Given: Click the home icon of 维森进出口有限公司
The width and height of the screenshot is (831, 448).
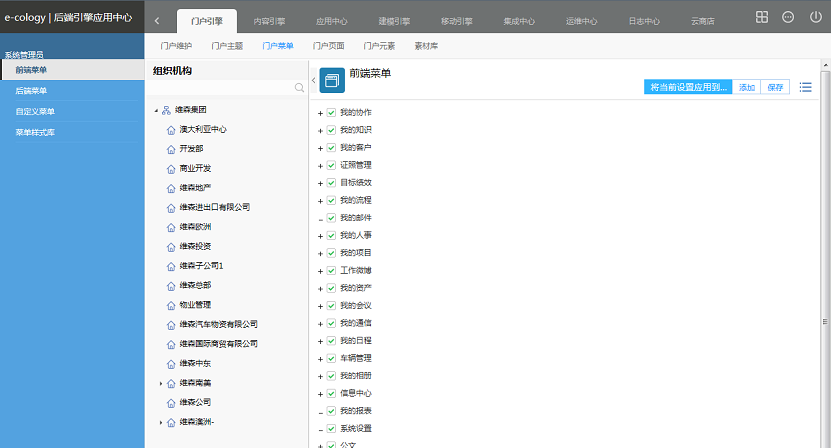Looking at the screenshot, I should click(171, 208).
